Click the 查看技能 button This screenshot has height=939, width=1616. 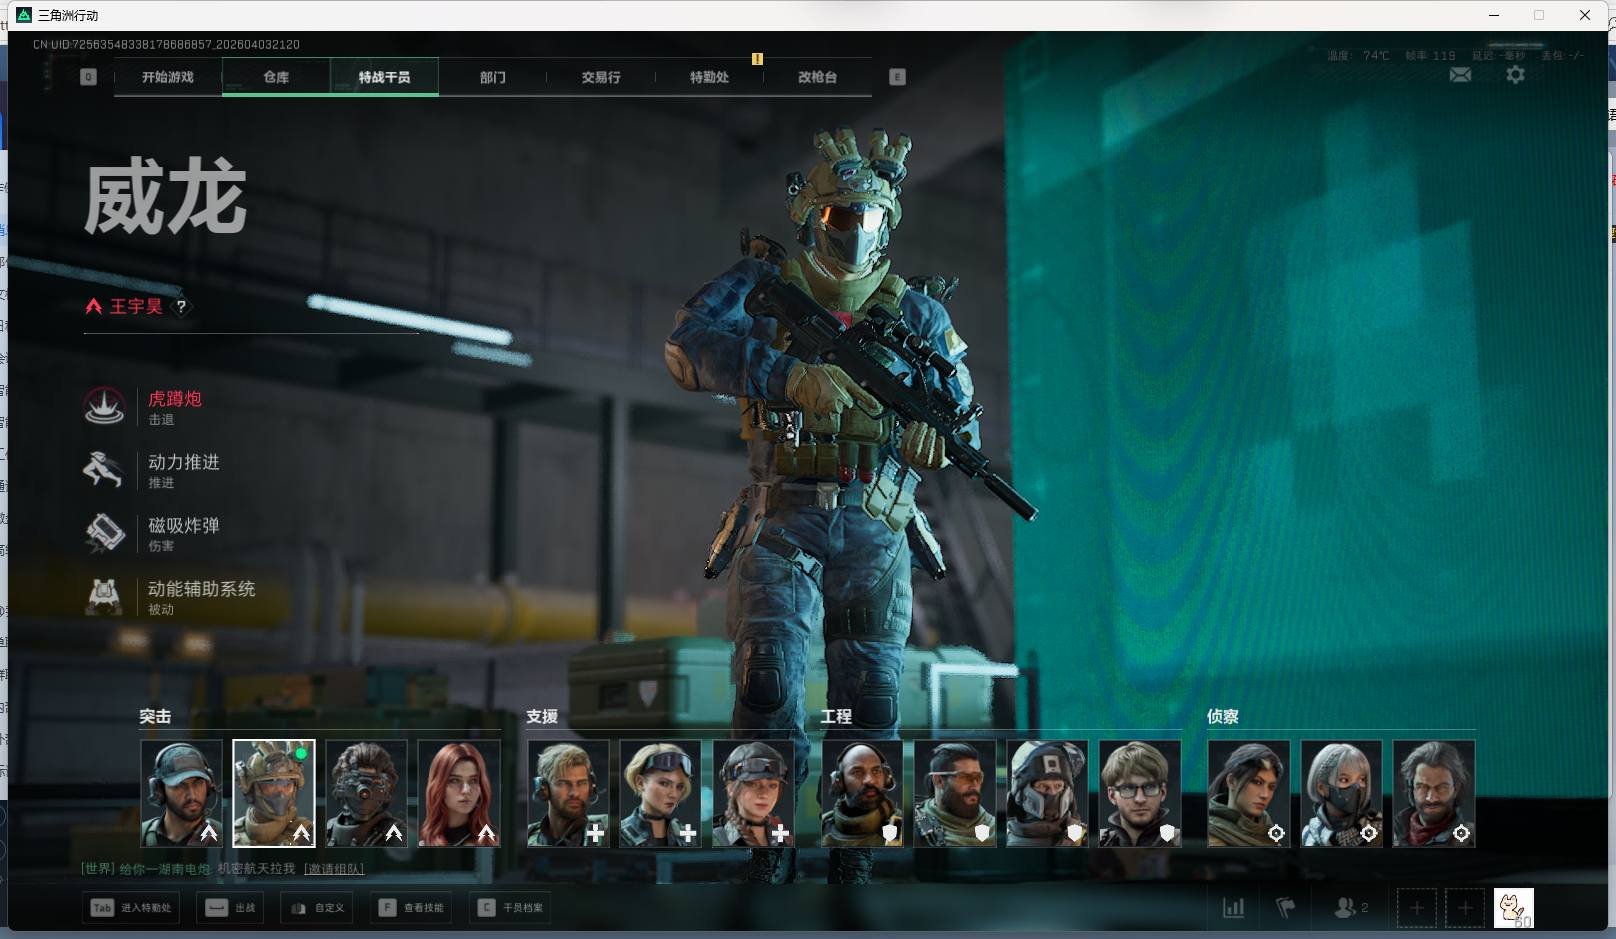(411, 908)
